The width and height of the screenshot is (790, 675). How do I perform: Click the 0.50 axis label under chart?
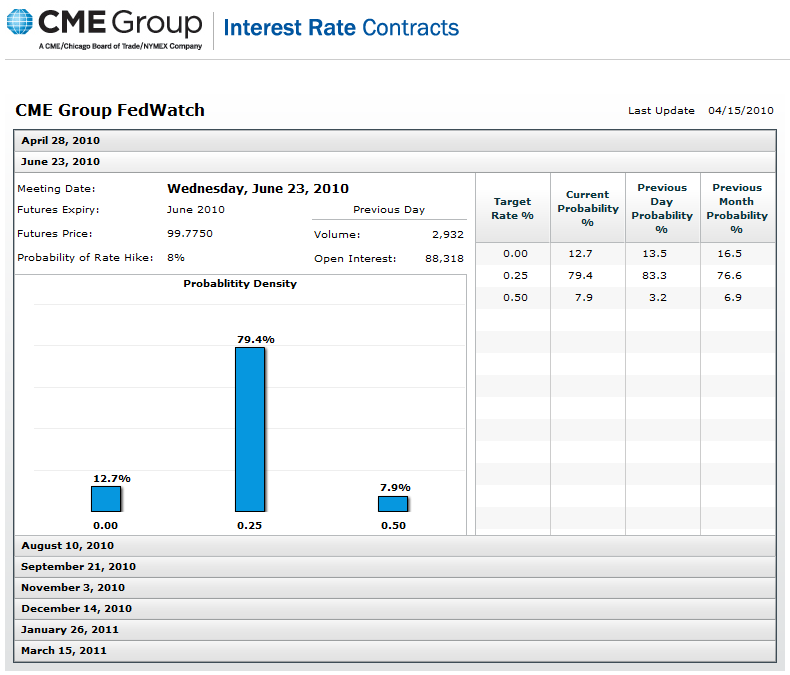pos(393,526)
